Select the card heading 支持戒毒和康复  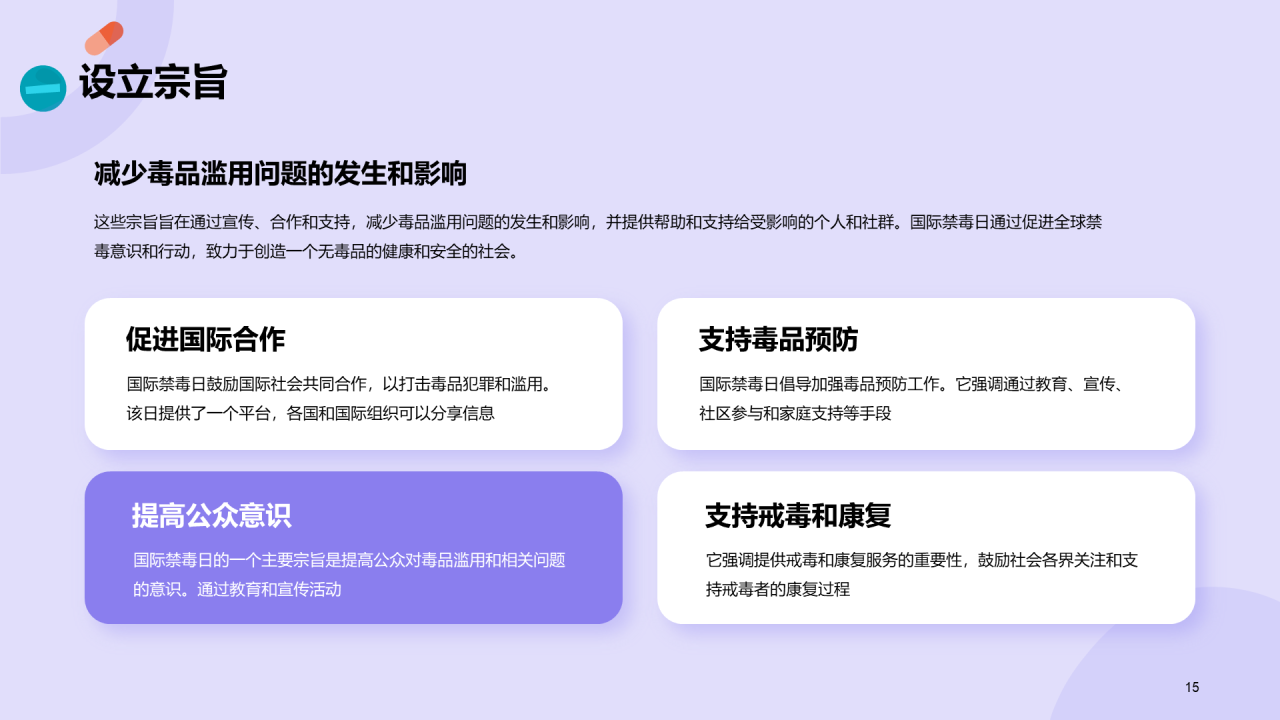(798, 516)
